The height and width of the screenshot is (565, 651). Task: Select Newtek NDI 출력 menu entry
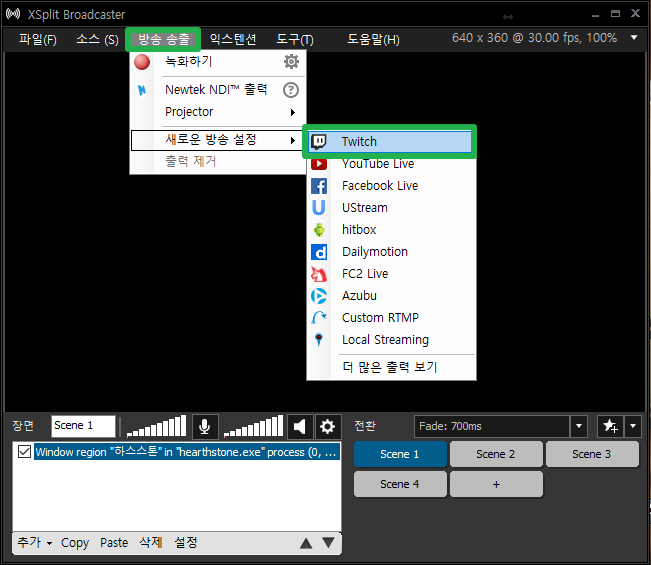point(218,90)
